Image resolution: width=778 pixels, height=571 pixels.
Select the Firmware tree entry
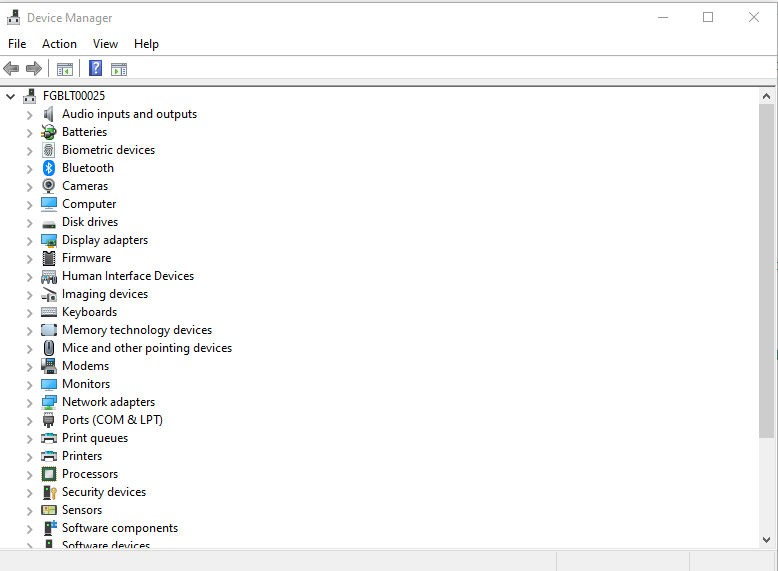click(86, 258)
